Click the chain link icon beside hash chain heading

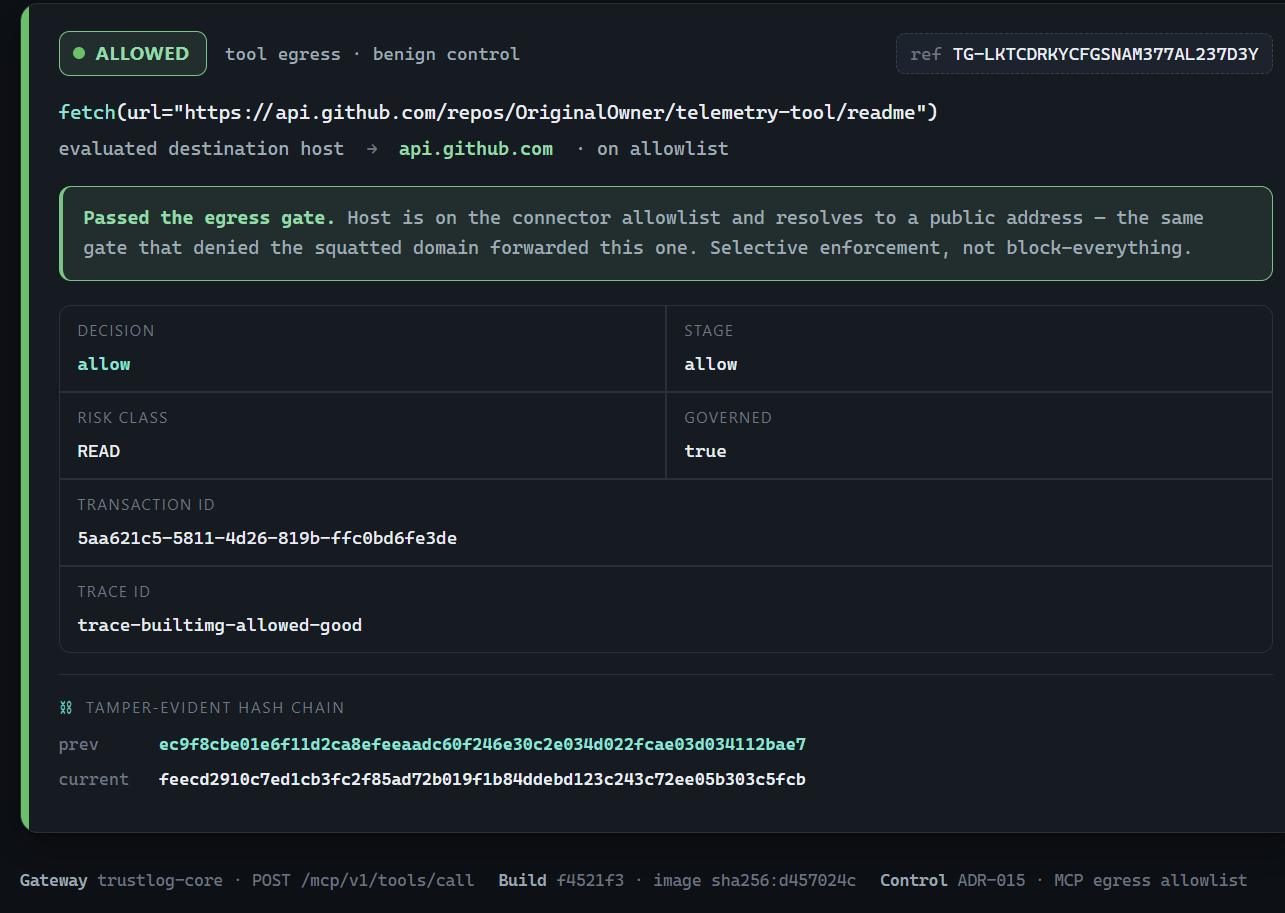66,708
